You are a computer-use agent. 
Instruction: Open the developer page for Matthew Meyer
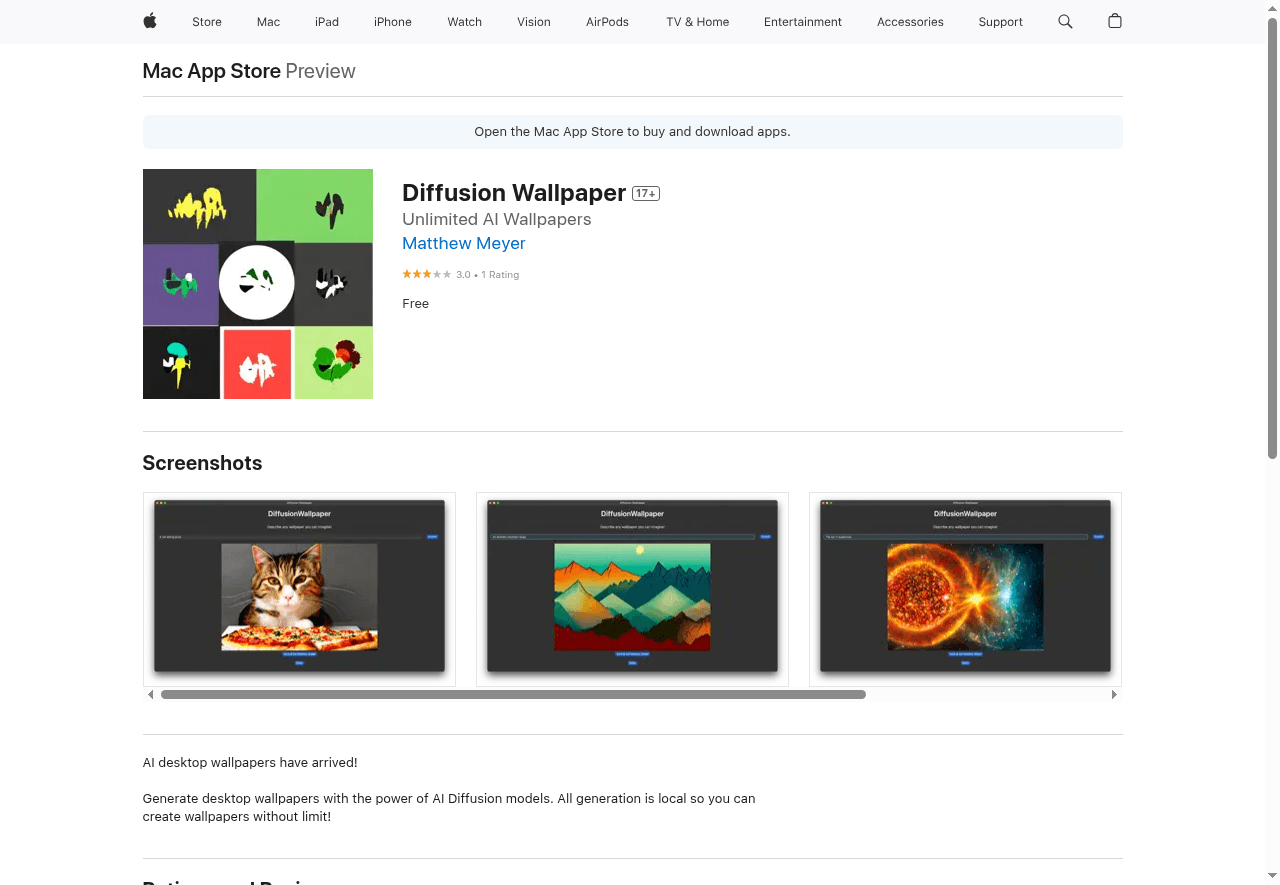[x=463, y=243]
